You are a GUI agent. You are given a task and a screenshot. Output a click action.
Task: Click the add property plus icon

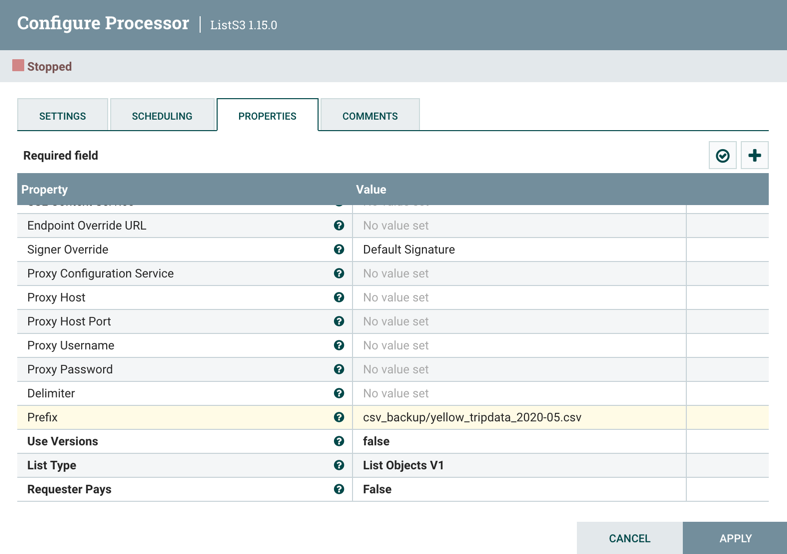[x=755, y=156]
